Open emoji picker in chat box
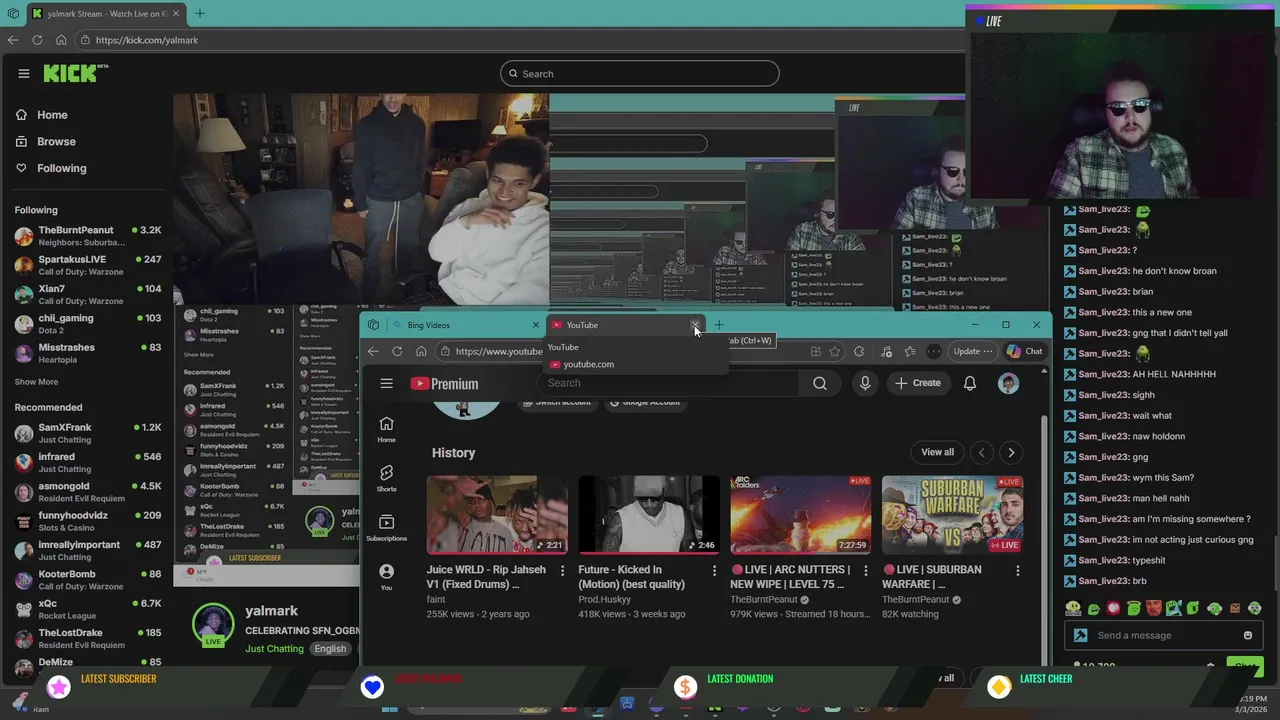Image resolution: width=1280 pixels, height=720 pixels. click(x=1248, y=635)
